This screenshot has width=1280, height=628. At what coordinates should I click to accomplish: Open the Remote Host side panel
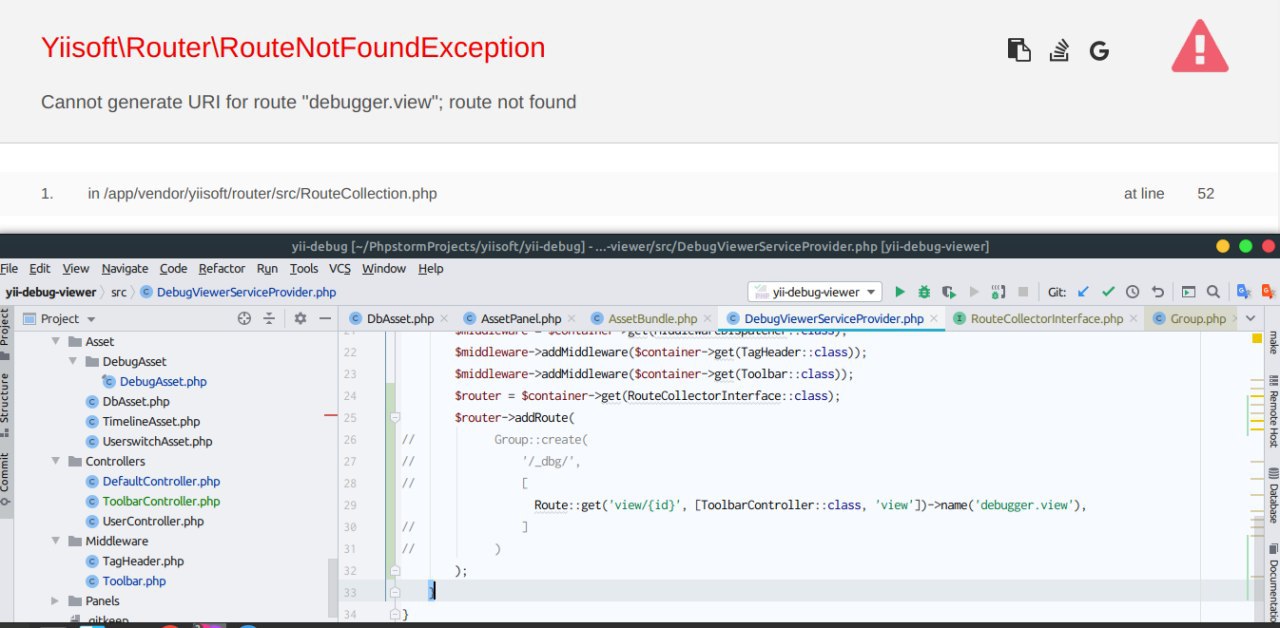(1273, 409)
